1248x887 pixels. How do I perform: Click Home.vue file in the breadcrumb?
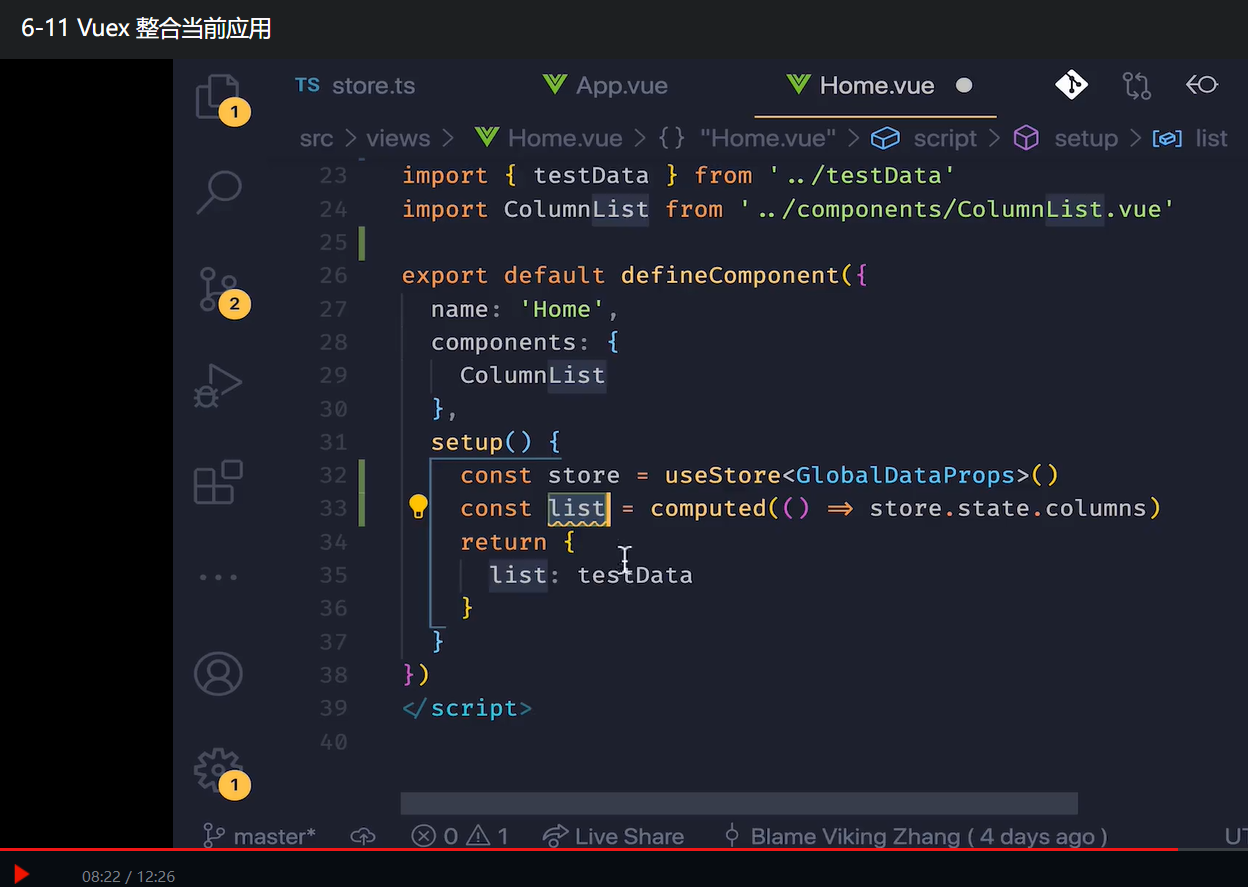pyautogui.click(x=548, y=138)
